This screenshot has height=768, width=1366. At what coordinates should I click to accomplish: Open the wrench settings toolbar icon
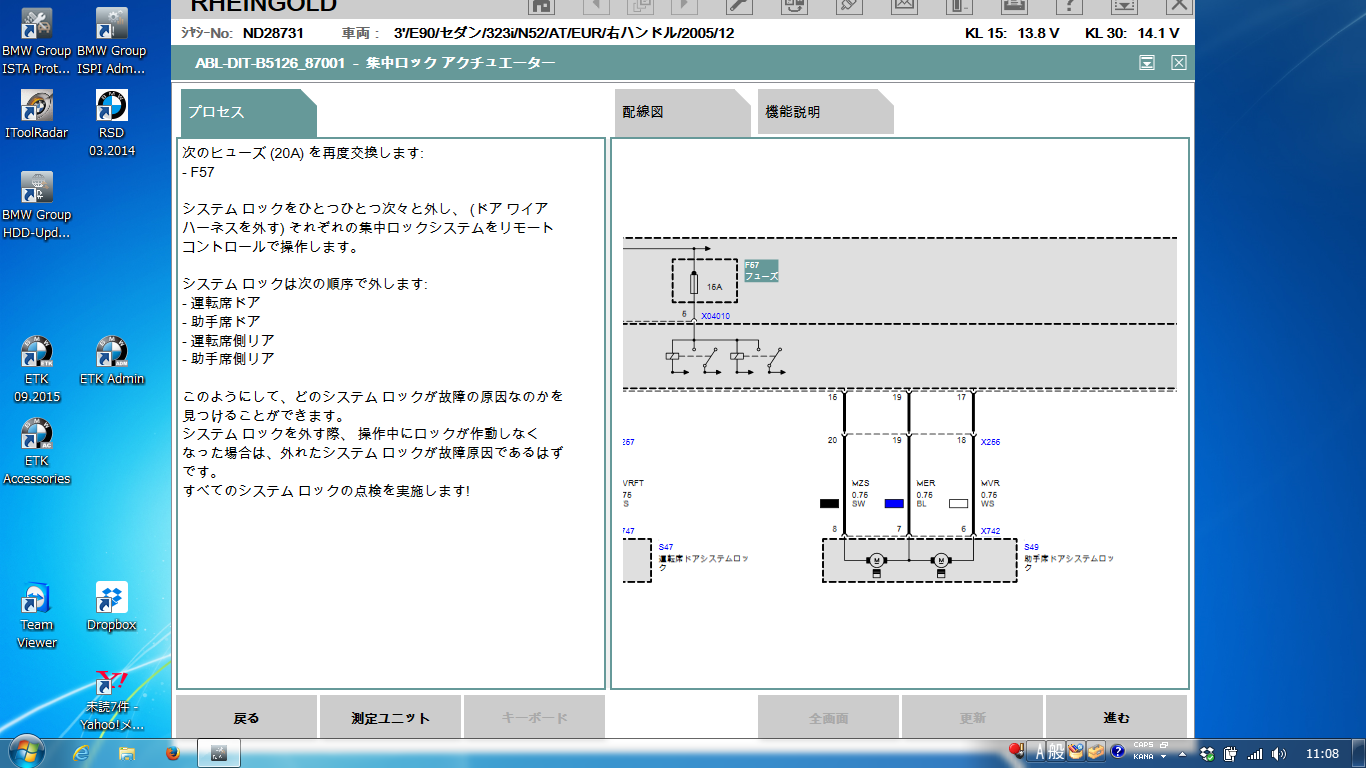pyautogui.click(x=739, y=6)
